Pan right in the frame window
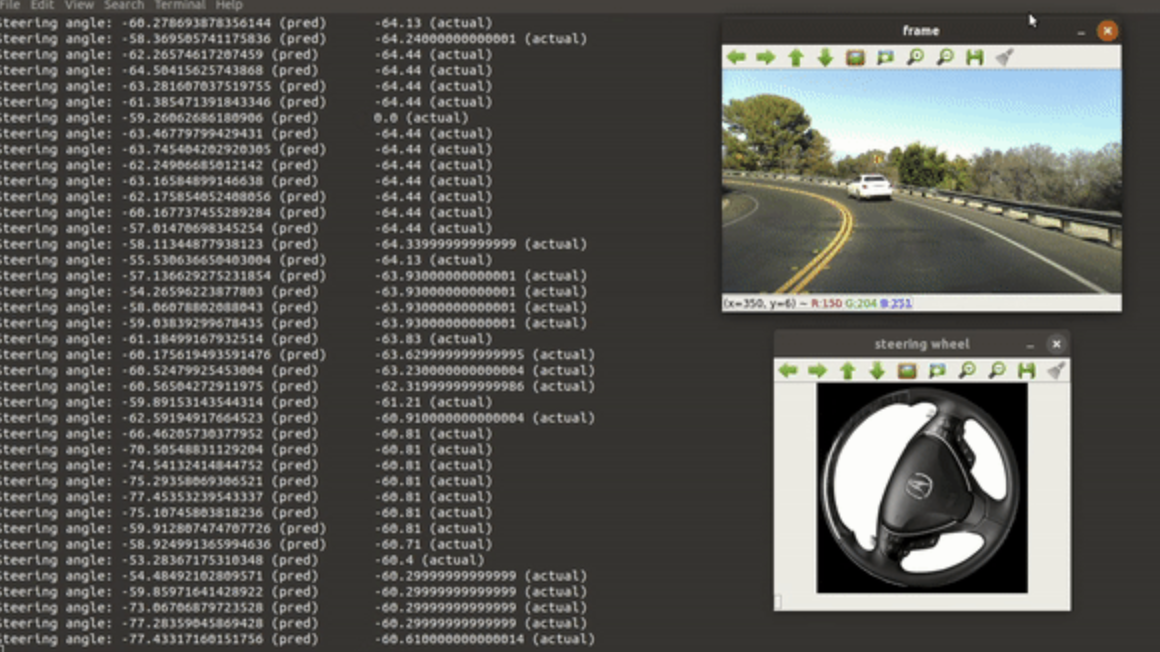The image size is (1160, 652). point(766,57)
